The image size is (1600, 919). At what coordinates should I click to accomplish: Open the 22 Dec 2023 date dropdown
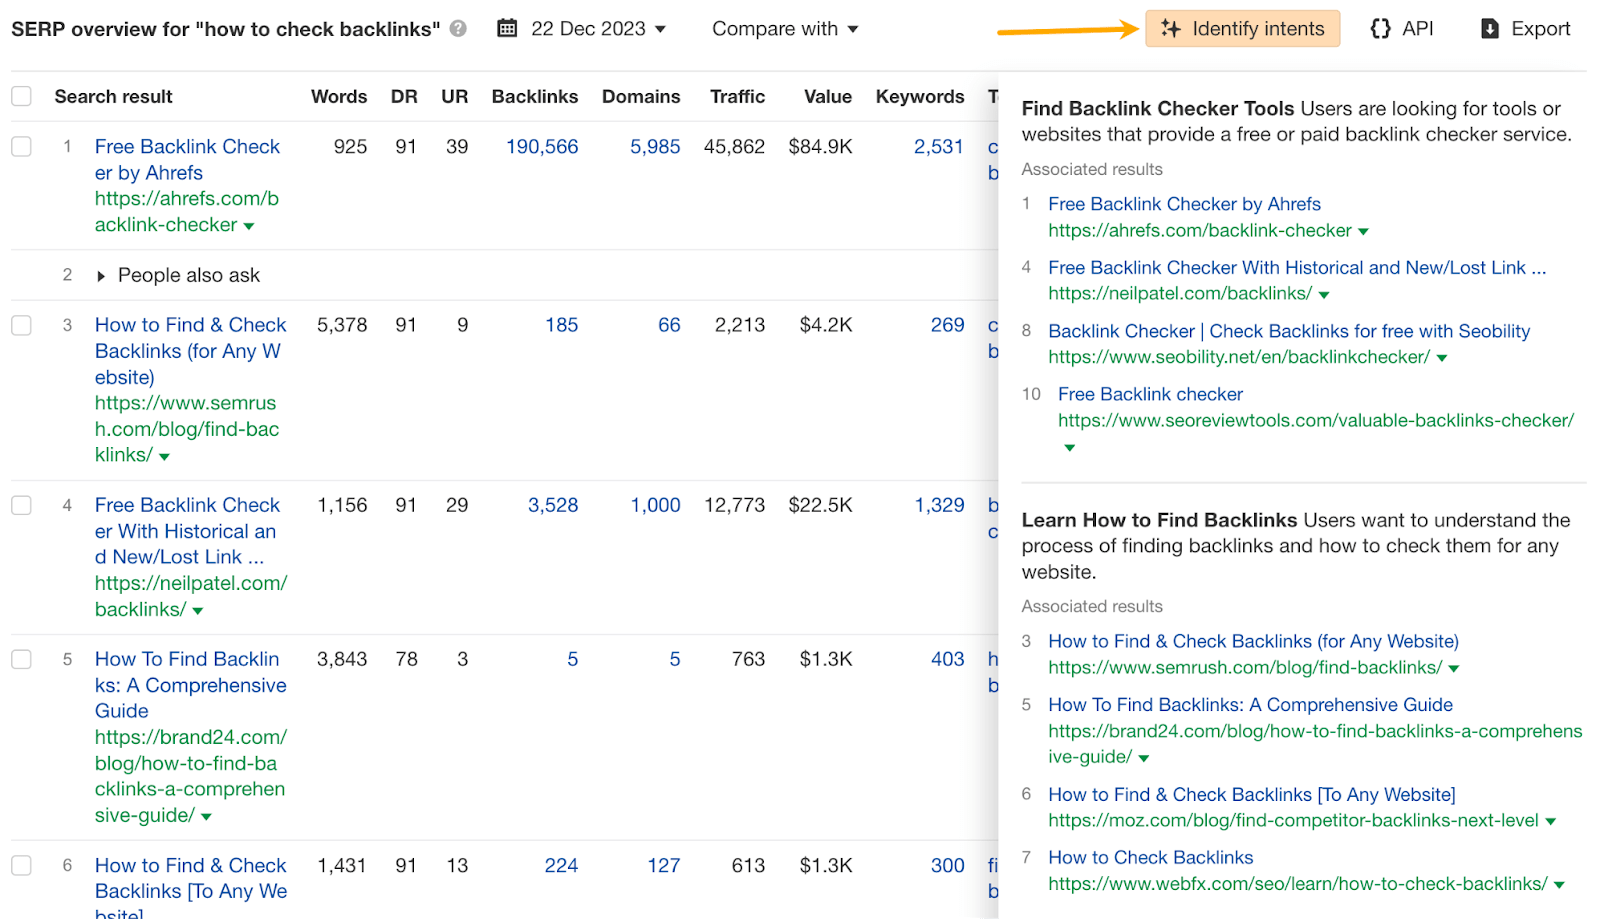(598, 28)
